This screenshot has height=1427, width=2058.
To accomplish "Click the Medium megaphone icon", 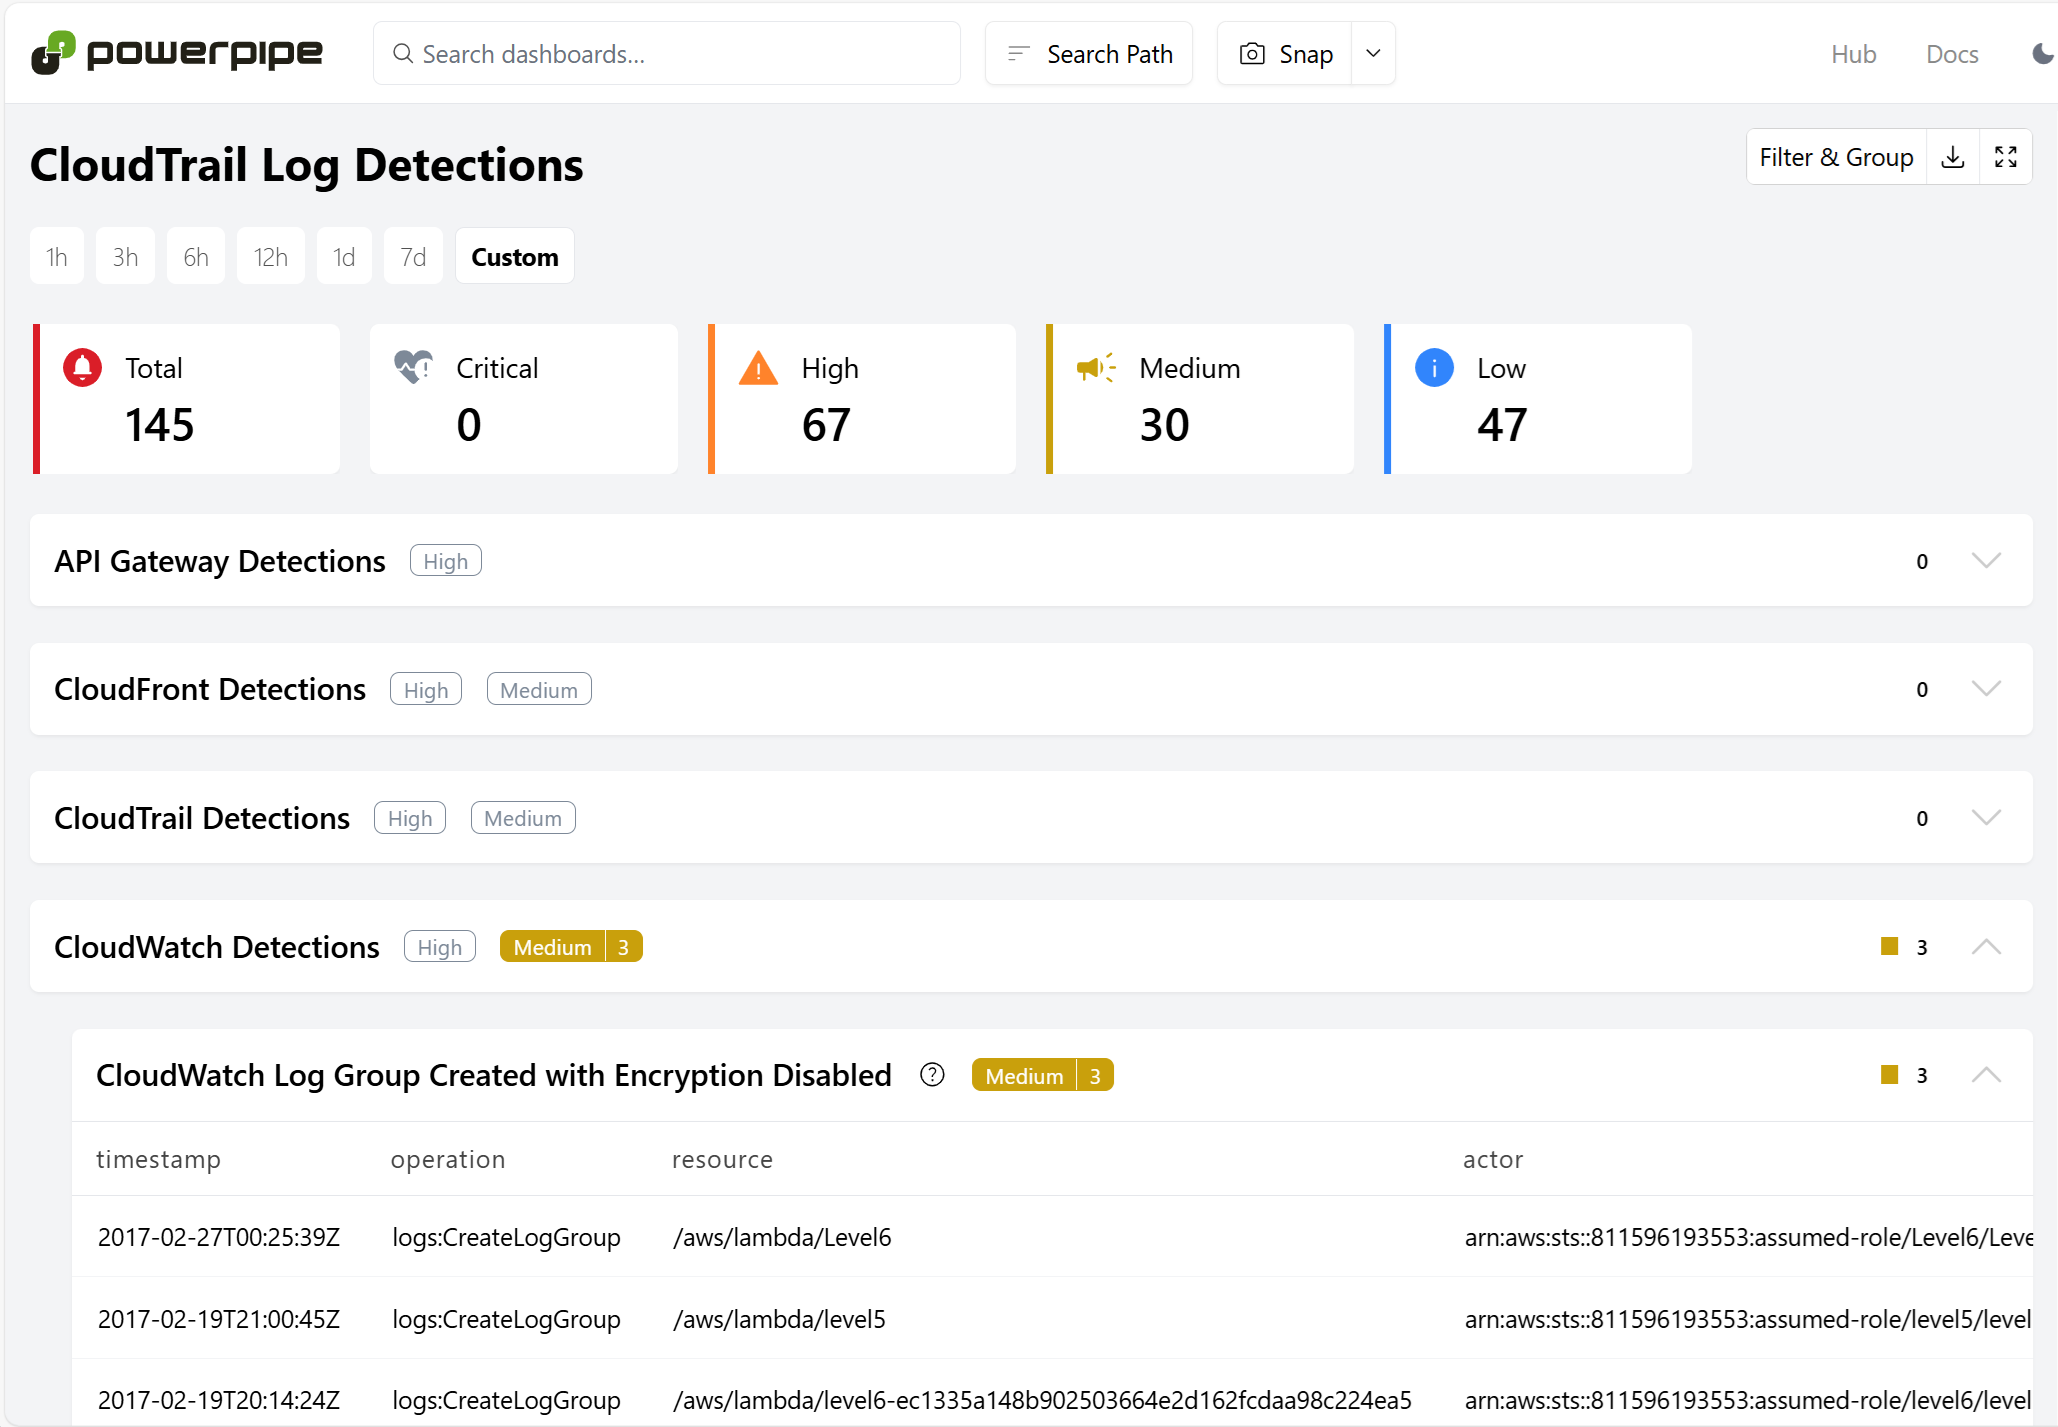I will point(1096,368).
